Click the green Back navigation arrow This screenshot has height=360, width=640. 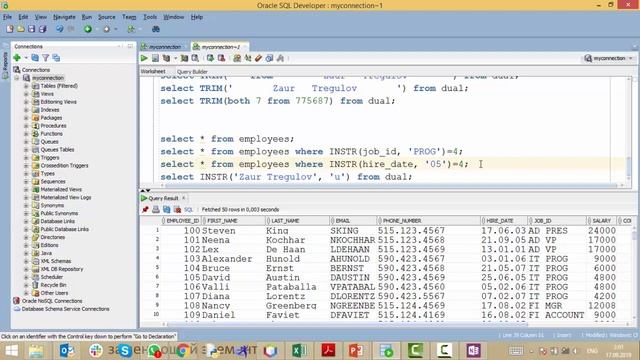pyautogui.click(x=88, y=29)
